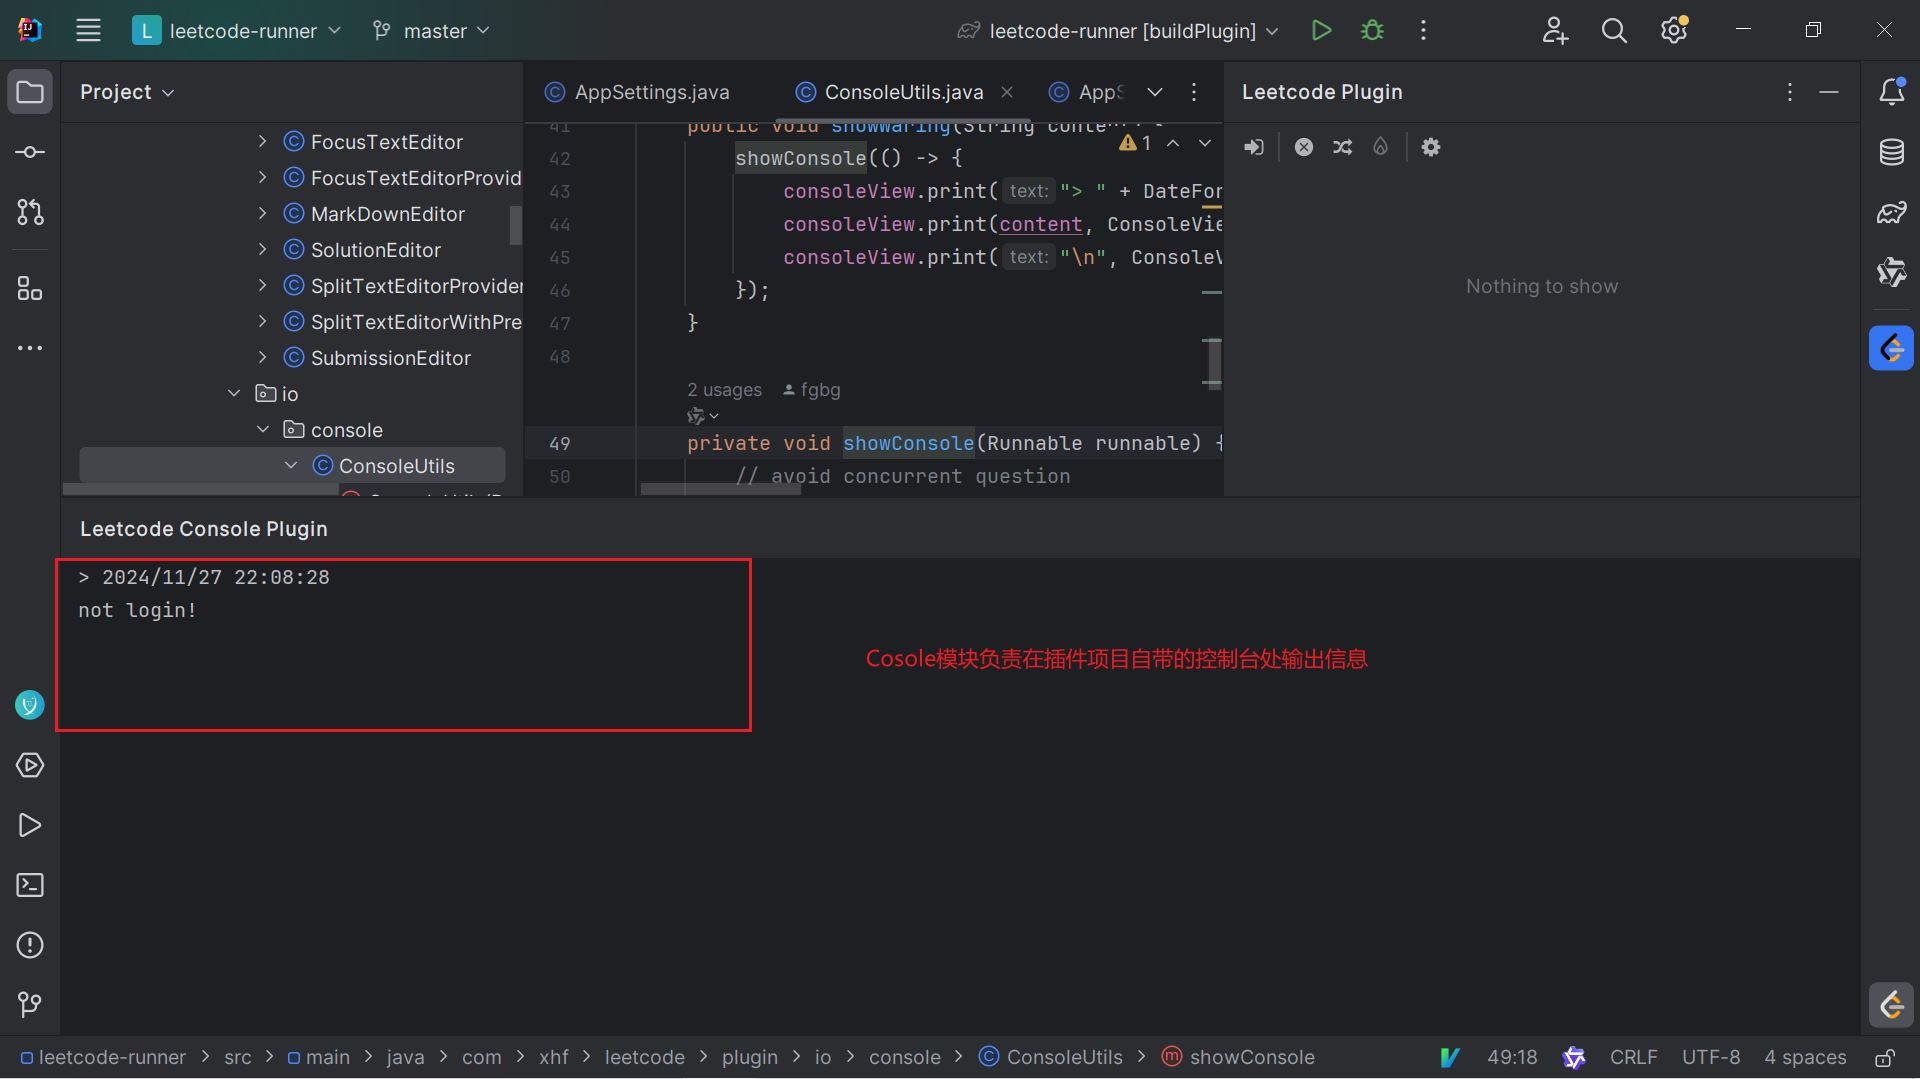Close the ConsoleUtils.java tab
This screenshot has height=1079, width=1920.
pos(1007,92)
